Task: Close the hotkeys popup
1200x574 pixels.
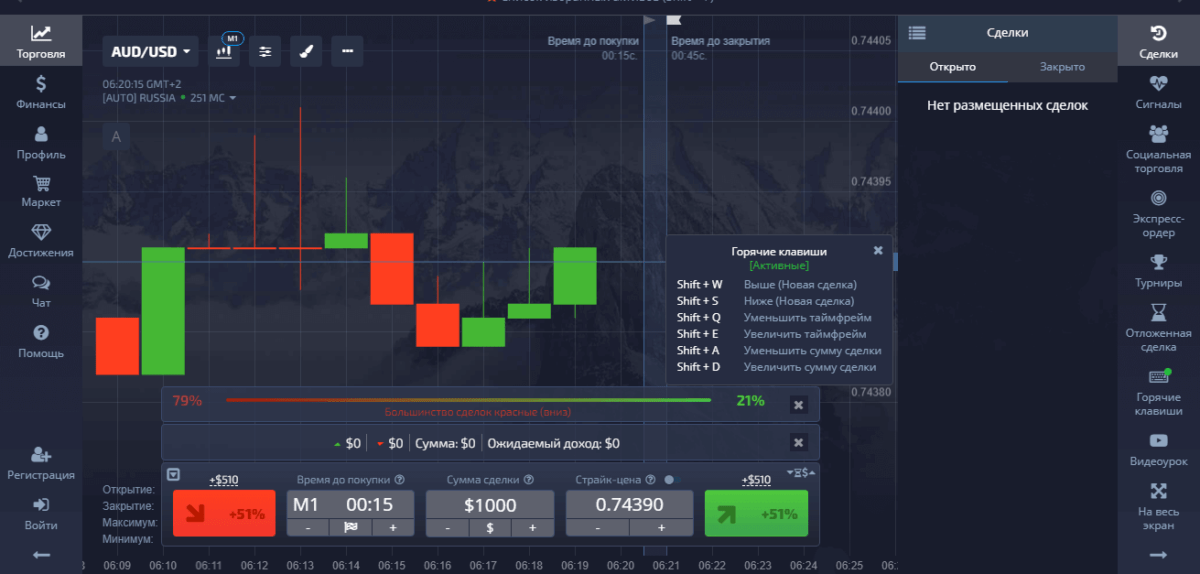Action: click(x=878, y=251)
